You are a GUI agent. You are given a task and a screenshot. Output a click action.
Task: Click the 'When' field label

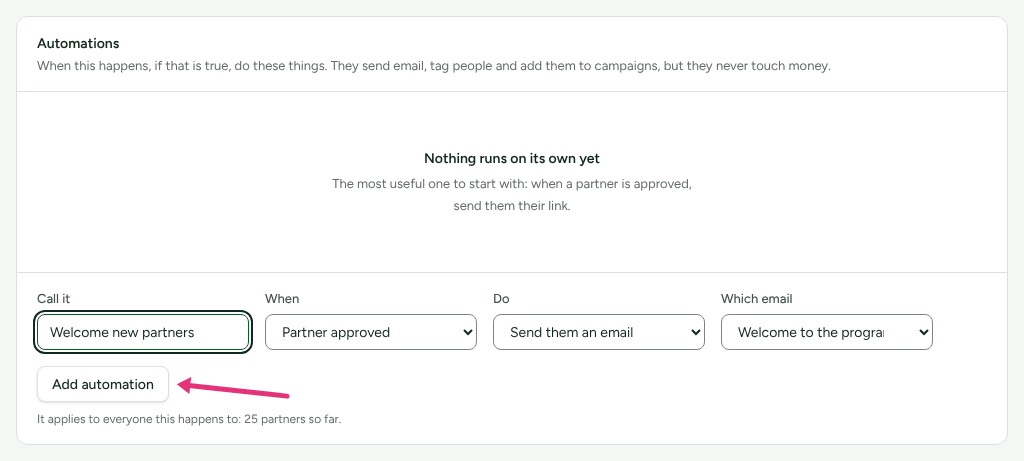coord(282,298)
